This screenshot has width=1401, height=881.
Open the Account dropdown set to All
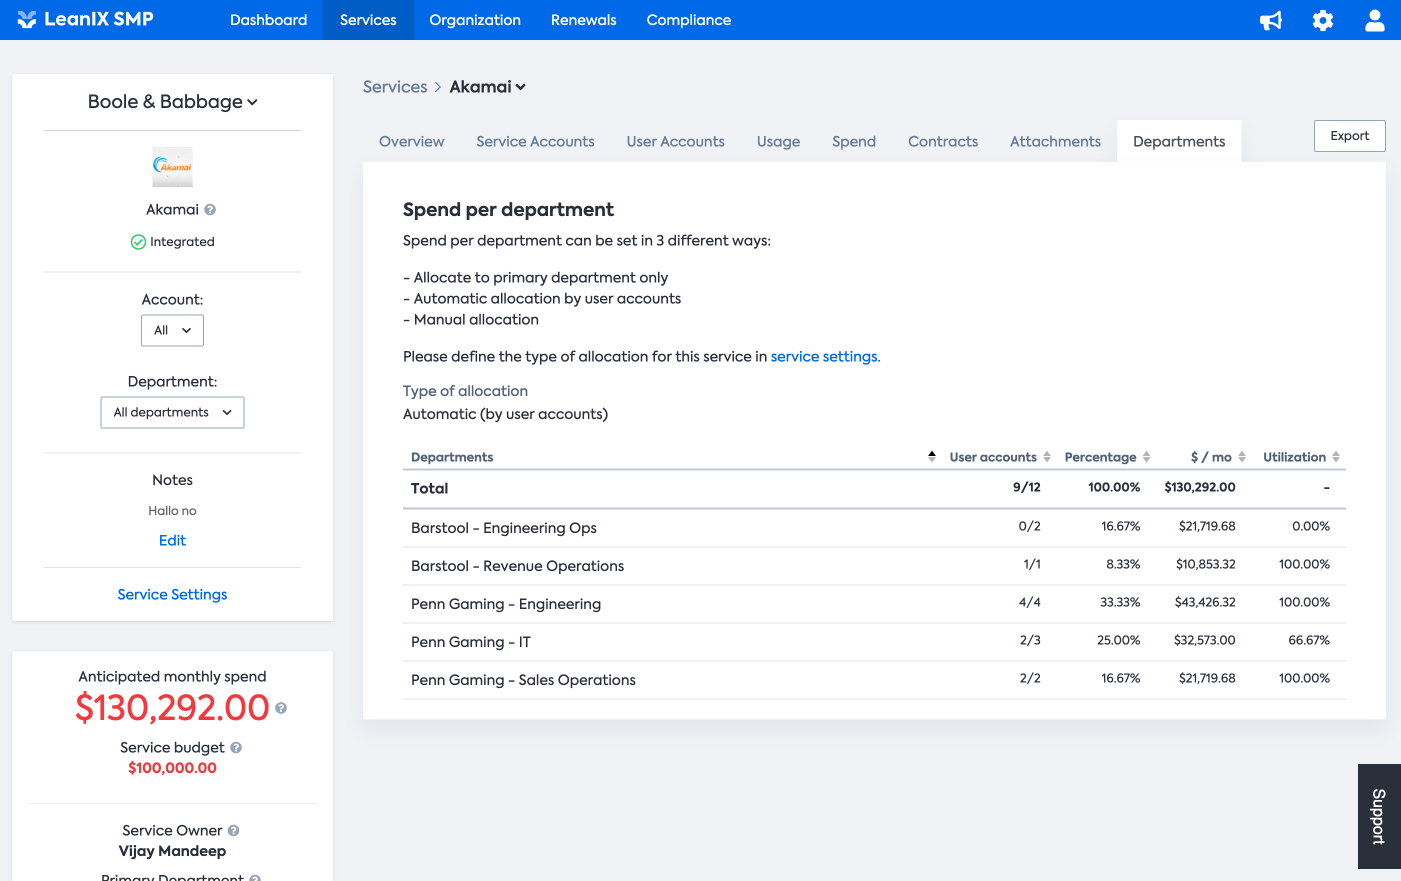click(x=172, y=331)
